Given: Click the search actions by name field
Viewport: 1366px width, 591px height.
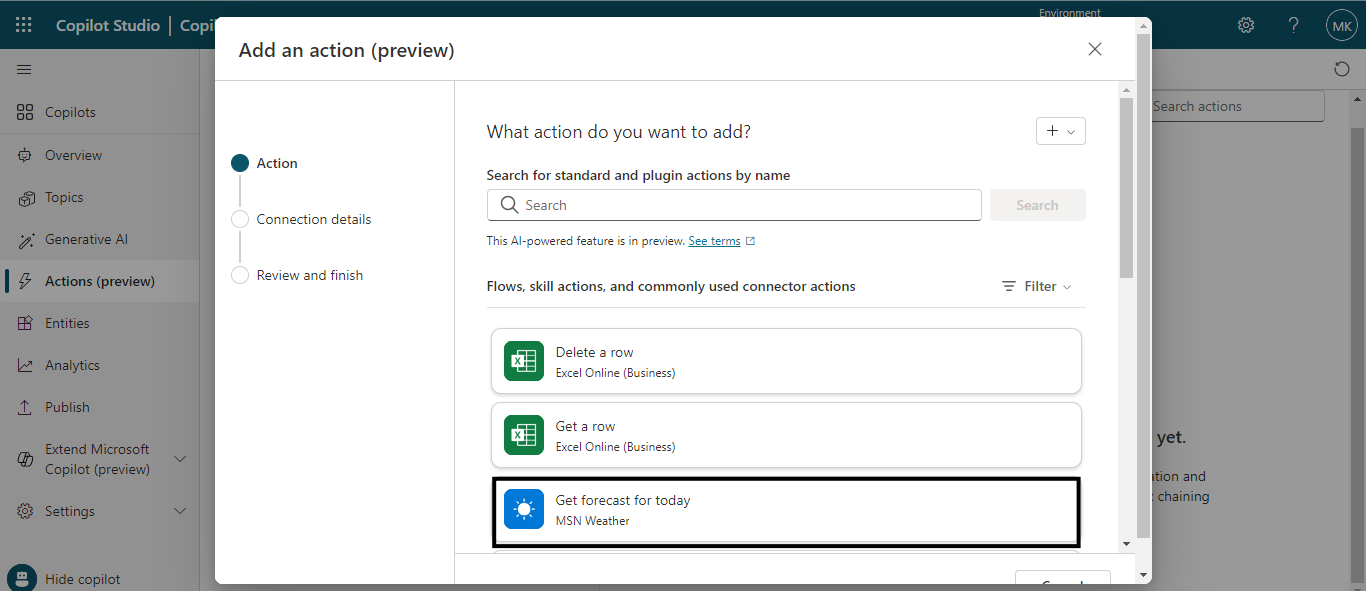Looking at the screenshot, I should point(734,205).
